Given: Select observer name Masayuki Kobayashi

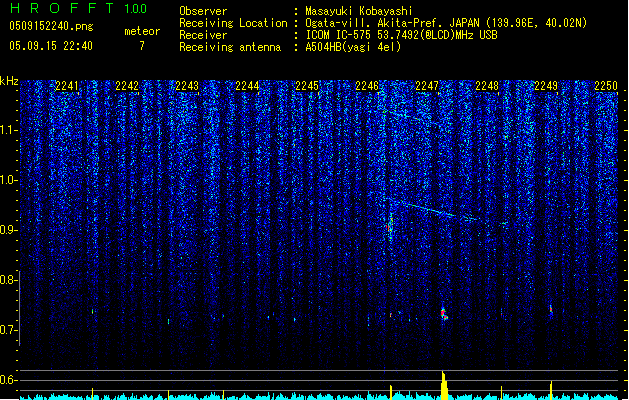Looking at the screenshot, I should [x=359, y=11].
